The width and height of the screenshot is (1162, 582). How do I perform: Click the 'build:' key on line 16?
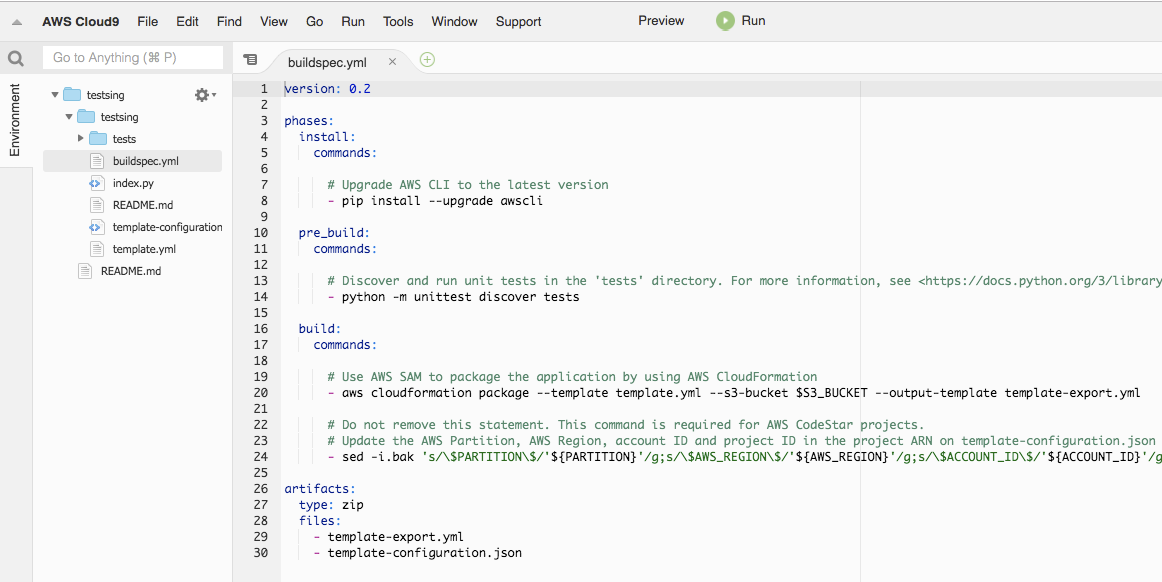click(x=320, y=328)
